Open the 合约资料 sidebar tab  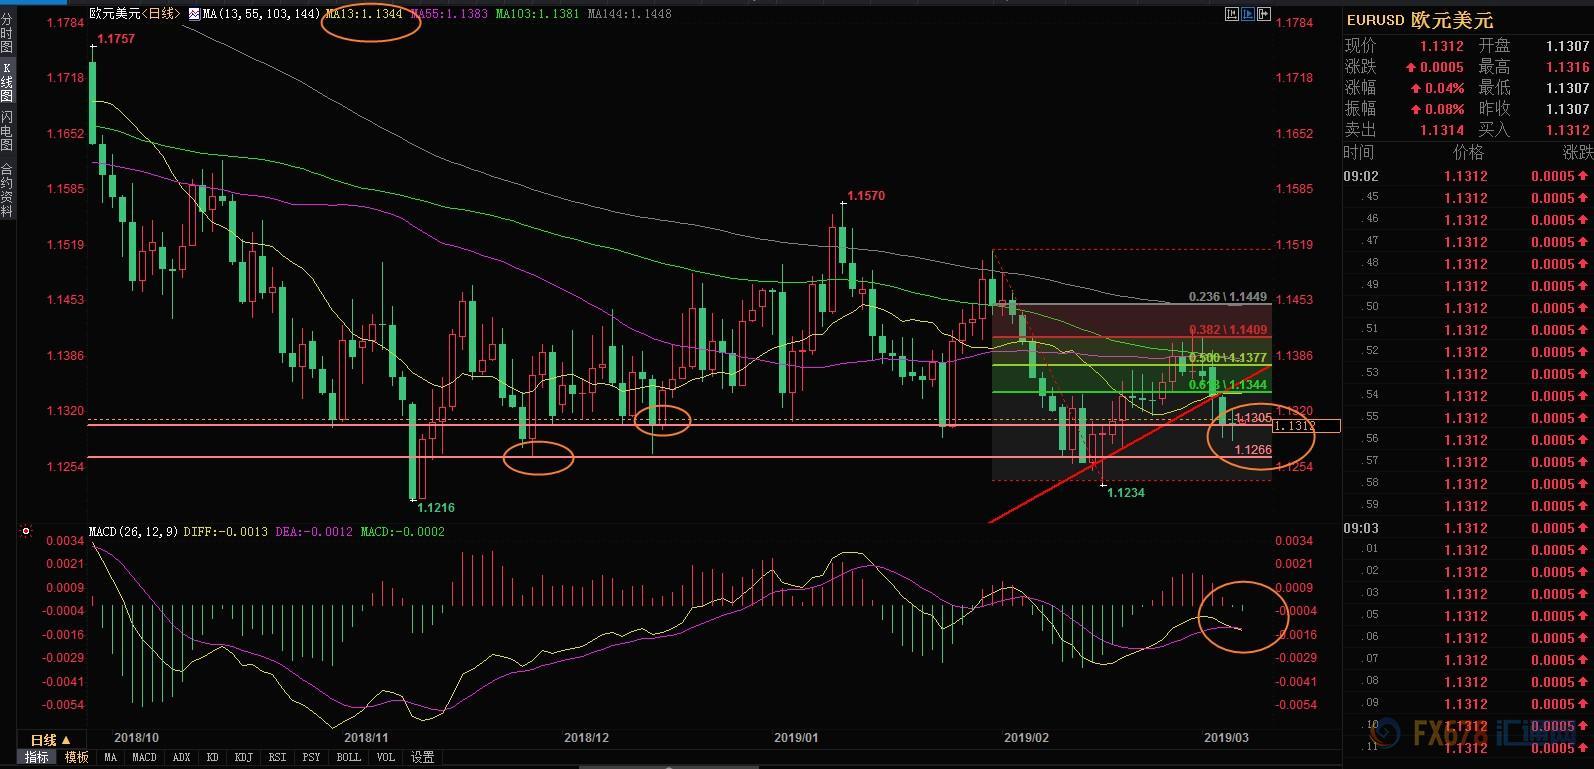(x=7, y=190)
